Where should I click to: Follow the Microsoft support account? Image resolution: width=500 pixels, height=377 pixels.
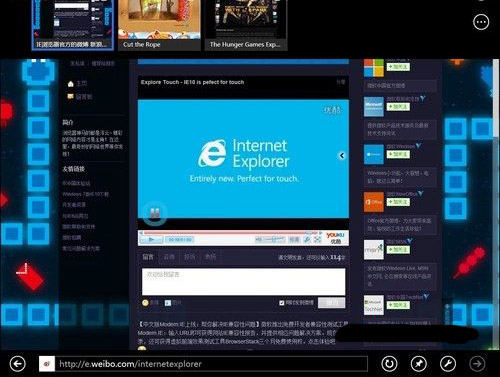point(398,107)
